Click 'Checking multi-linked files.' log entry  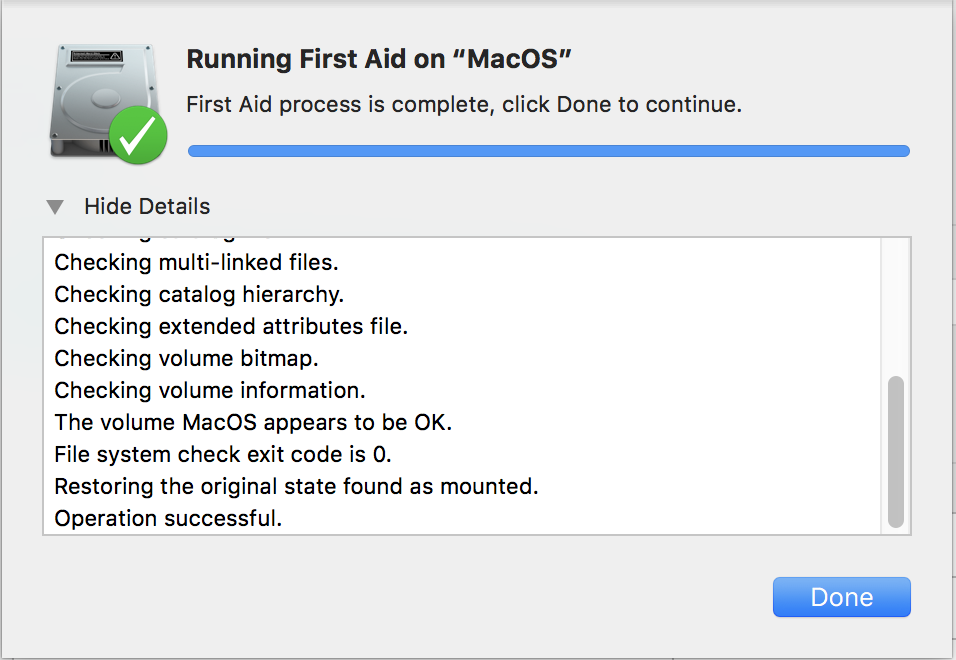click(x=196, y=263)
